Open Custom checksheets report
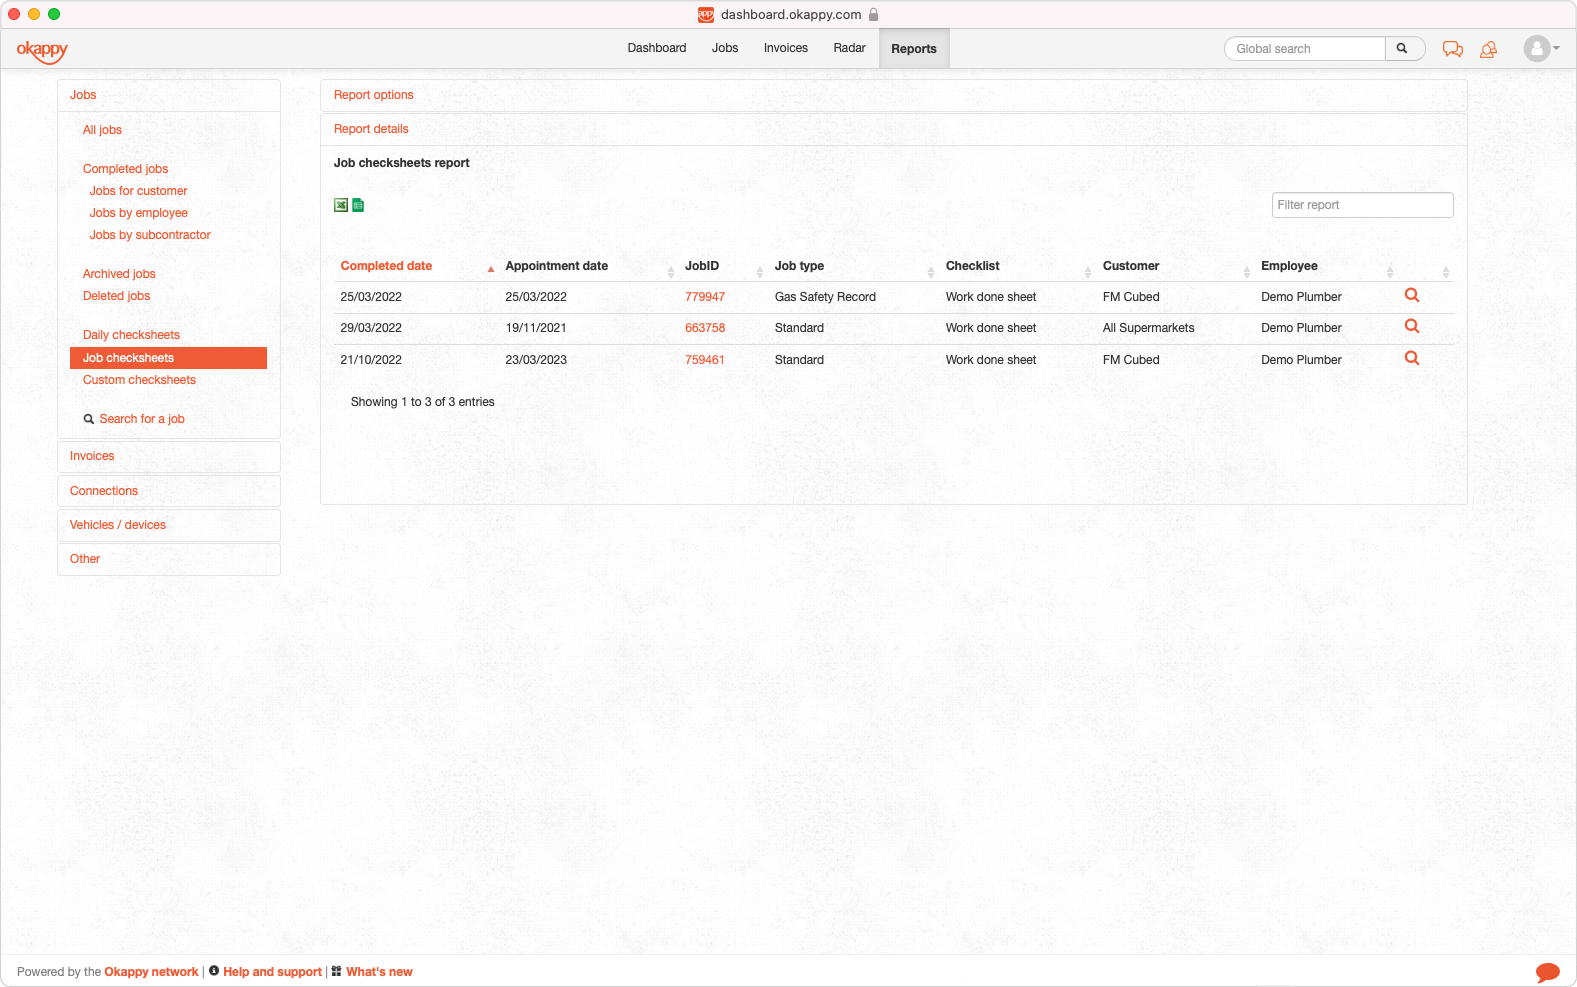This screenshot has width=1577, height=987. point(139,380)
